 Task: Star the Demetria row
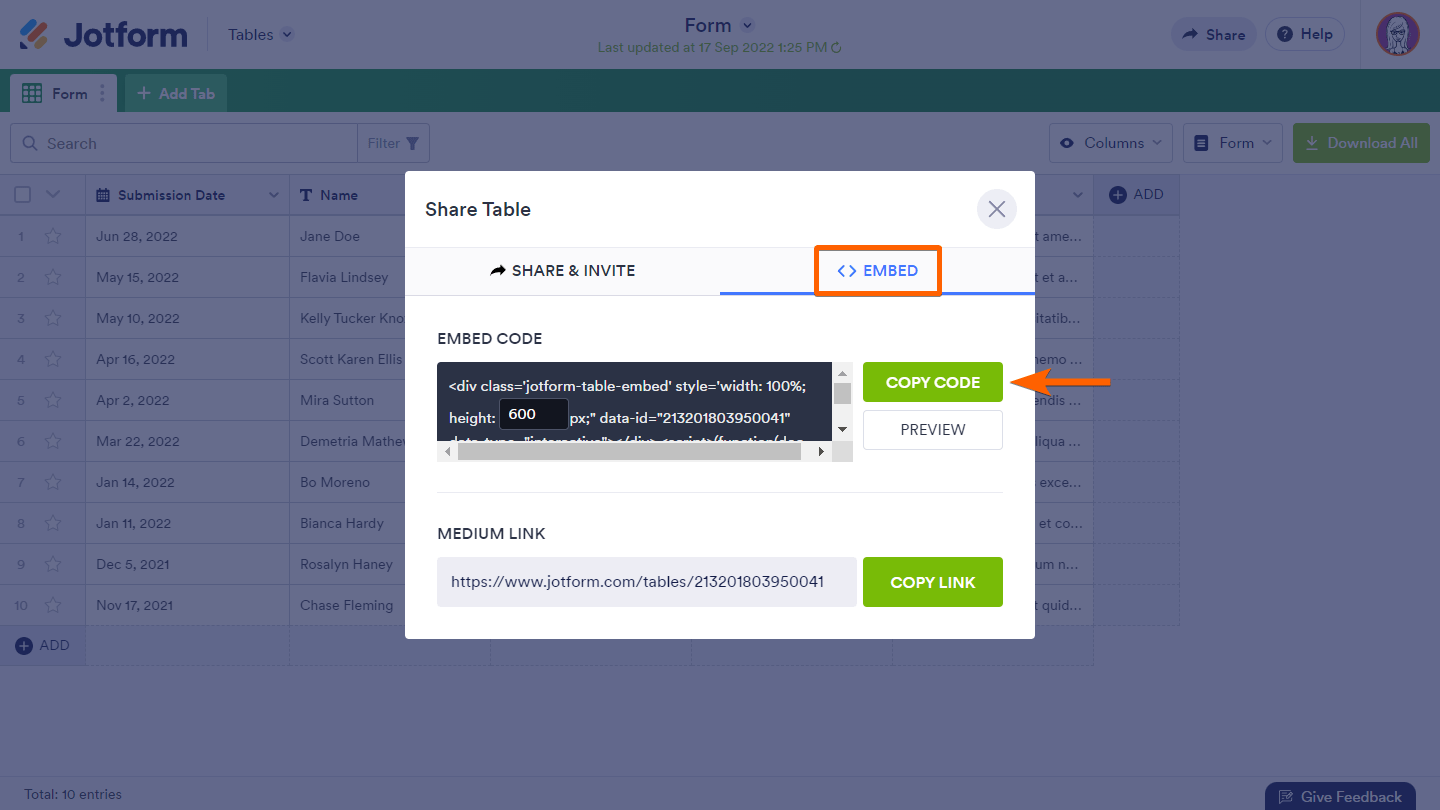click(53, 441)
